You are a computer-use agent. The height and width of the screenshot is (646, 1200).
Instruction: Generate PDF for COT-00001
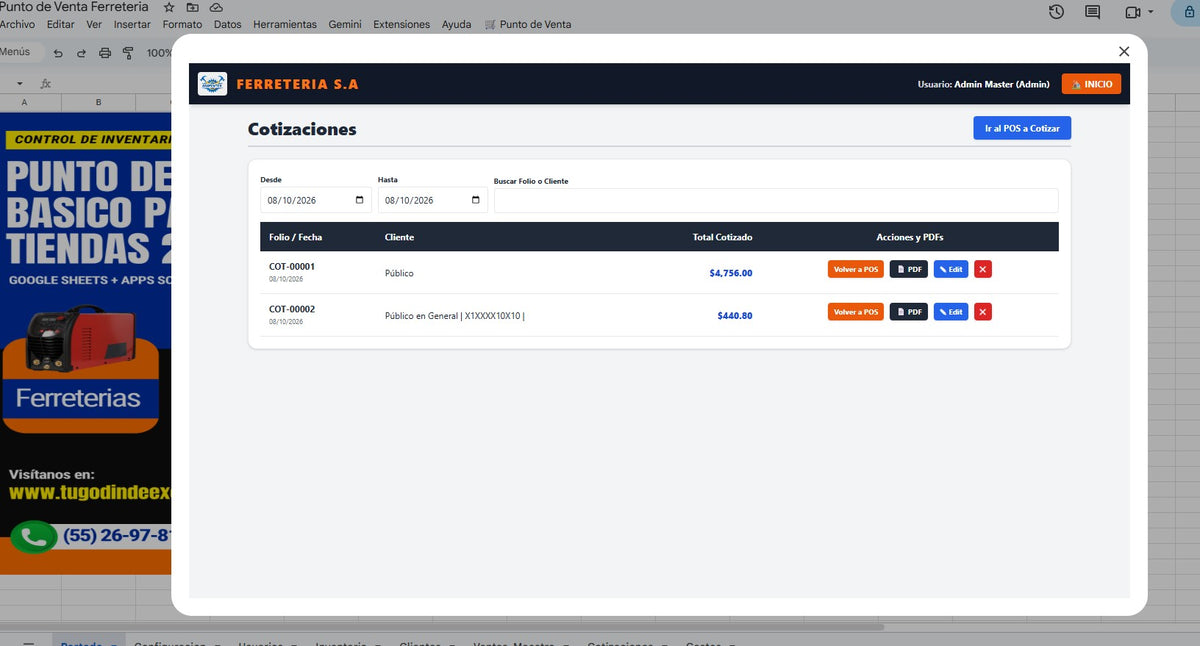(x=909, y=269)
